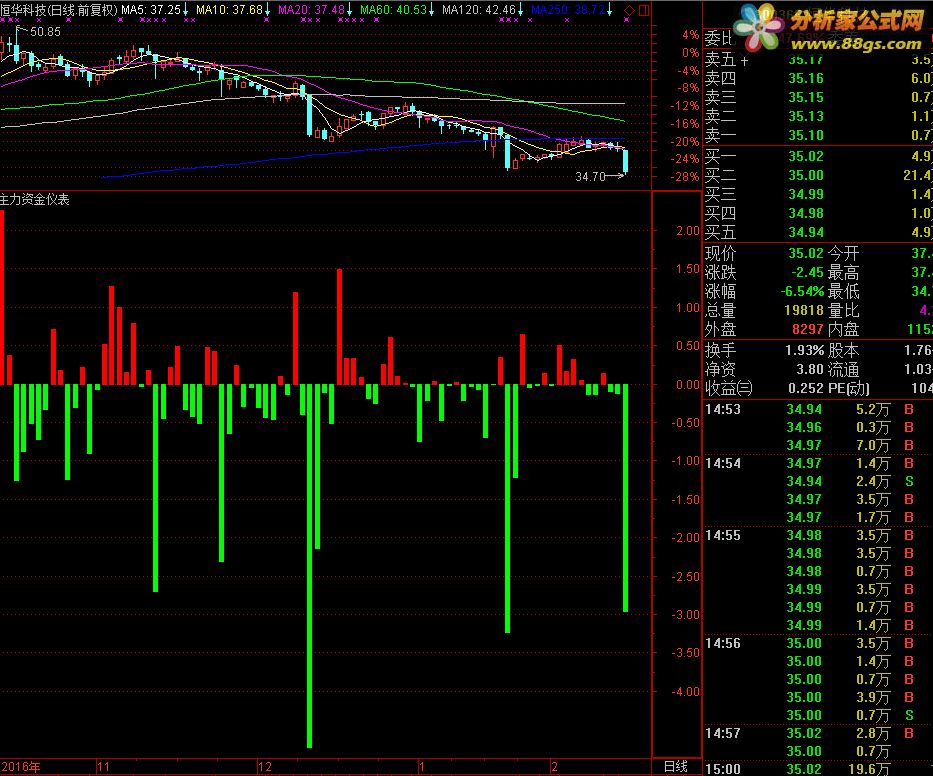
Task: Select the 买三 34.99 bid row
Action: [818, 195]
